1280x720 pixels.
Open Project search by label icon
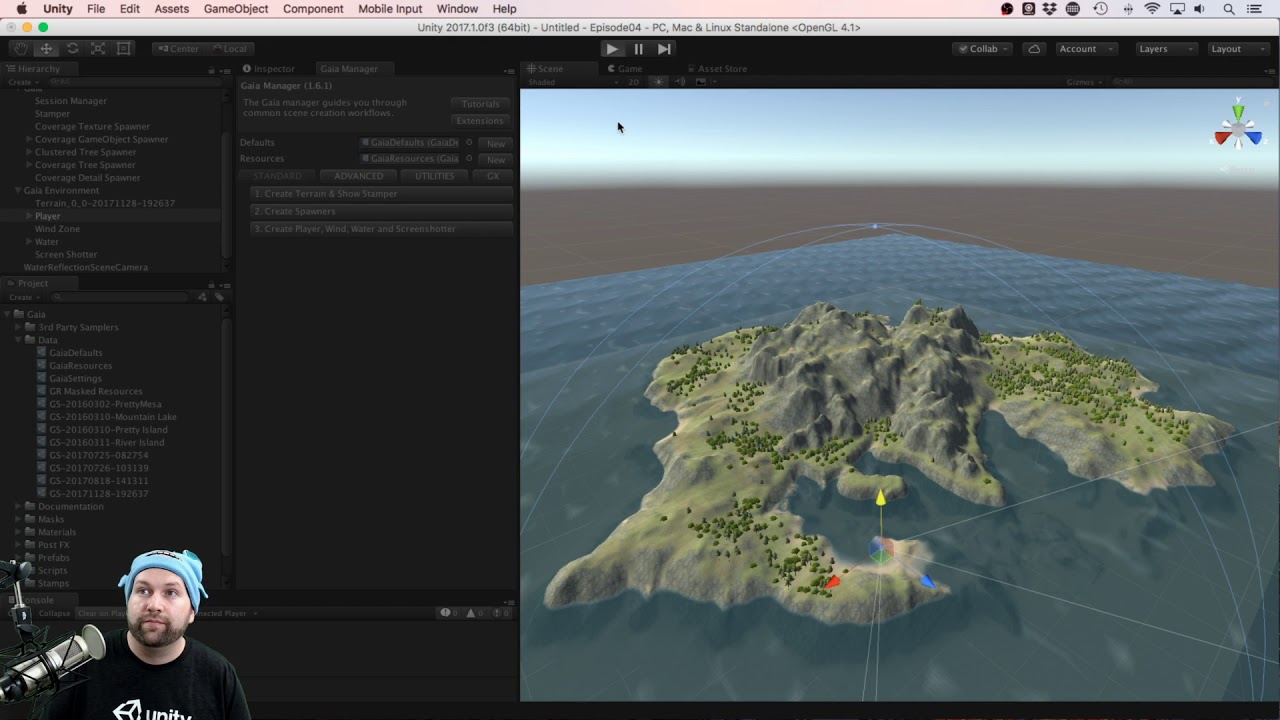click(x=219, y=297)
